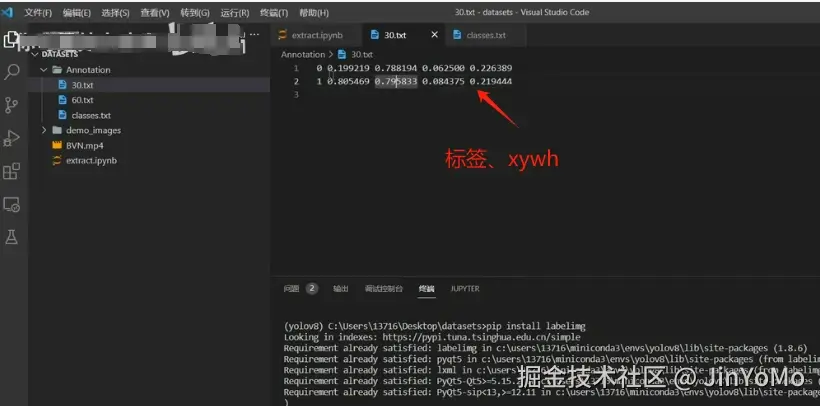Open the 运行(R) menu
Image resolution: width=820 pixels, height=406 pixels.
coord(235,13)
